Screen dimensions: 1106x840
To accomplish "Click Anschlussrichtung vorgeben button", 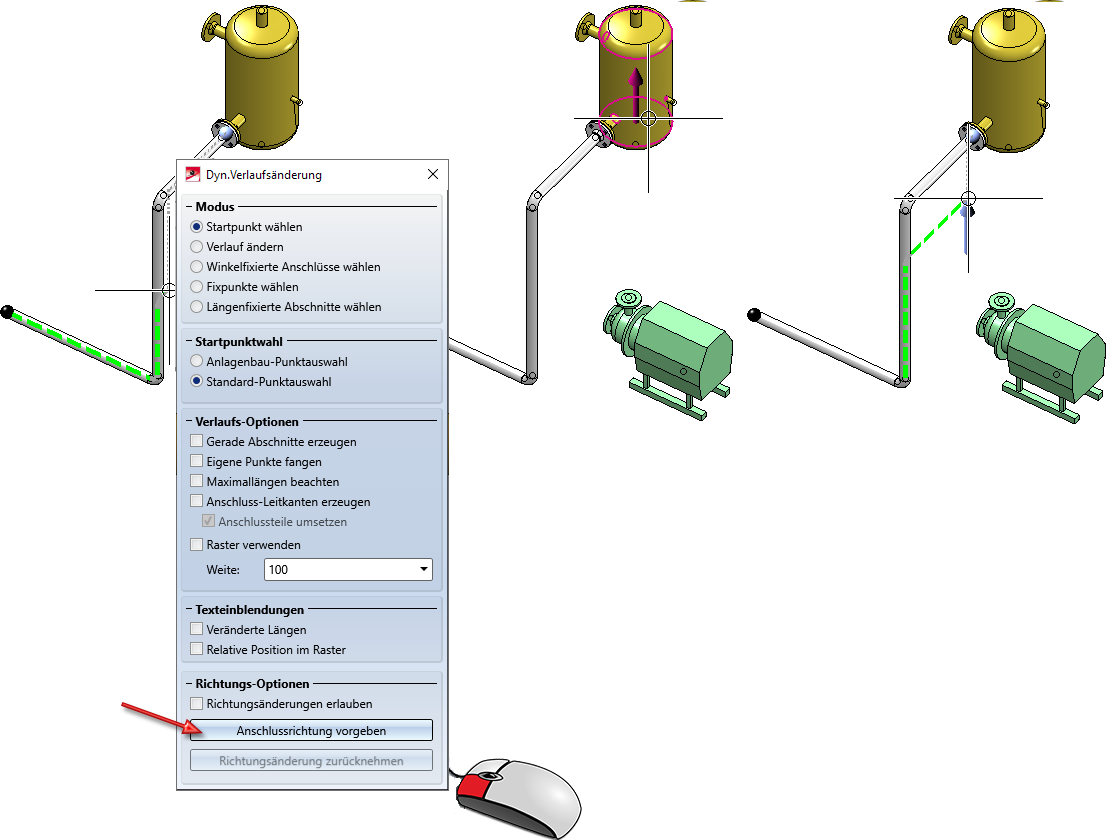I will (311, 731).
